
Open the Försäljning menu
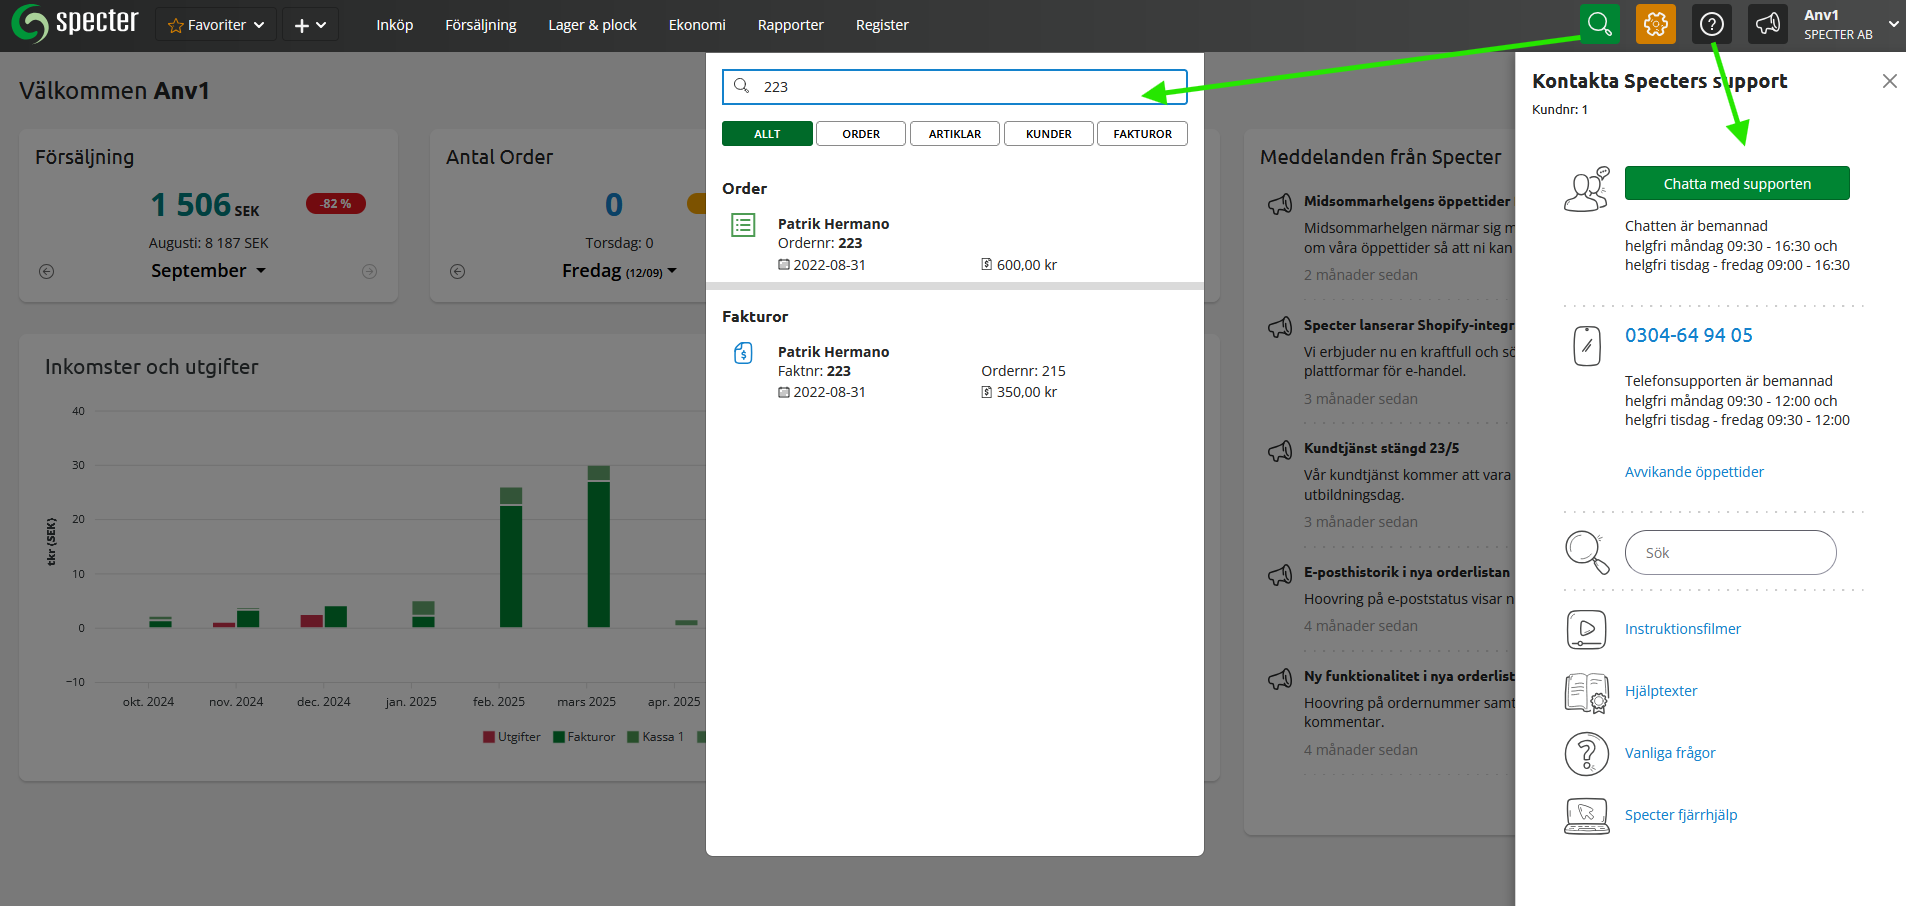point(480,25)
